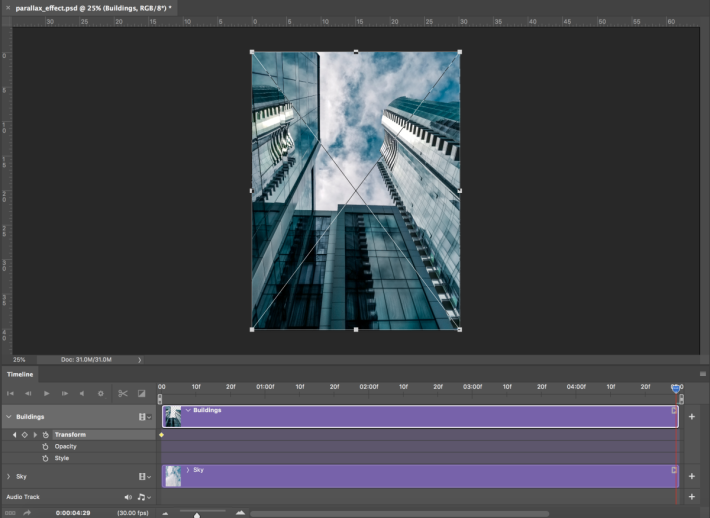
Task: Expand the Sky clip chevron in the clip bar
Action: point(188,470)
